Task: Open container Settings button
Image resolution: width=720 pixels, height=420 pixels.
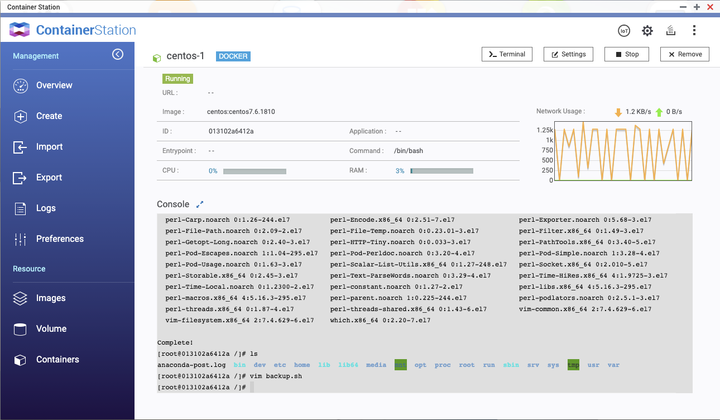Action: pyautogui.click(x=568, y=54)
